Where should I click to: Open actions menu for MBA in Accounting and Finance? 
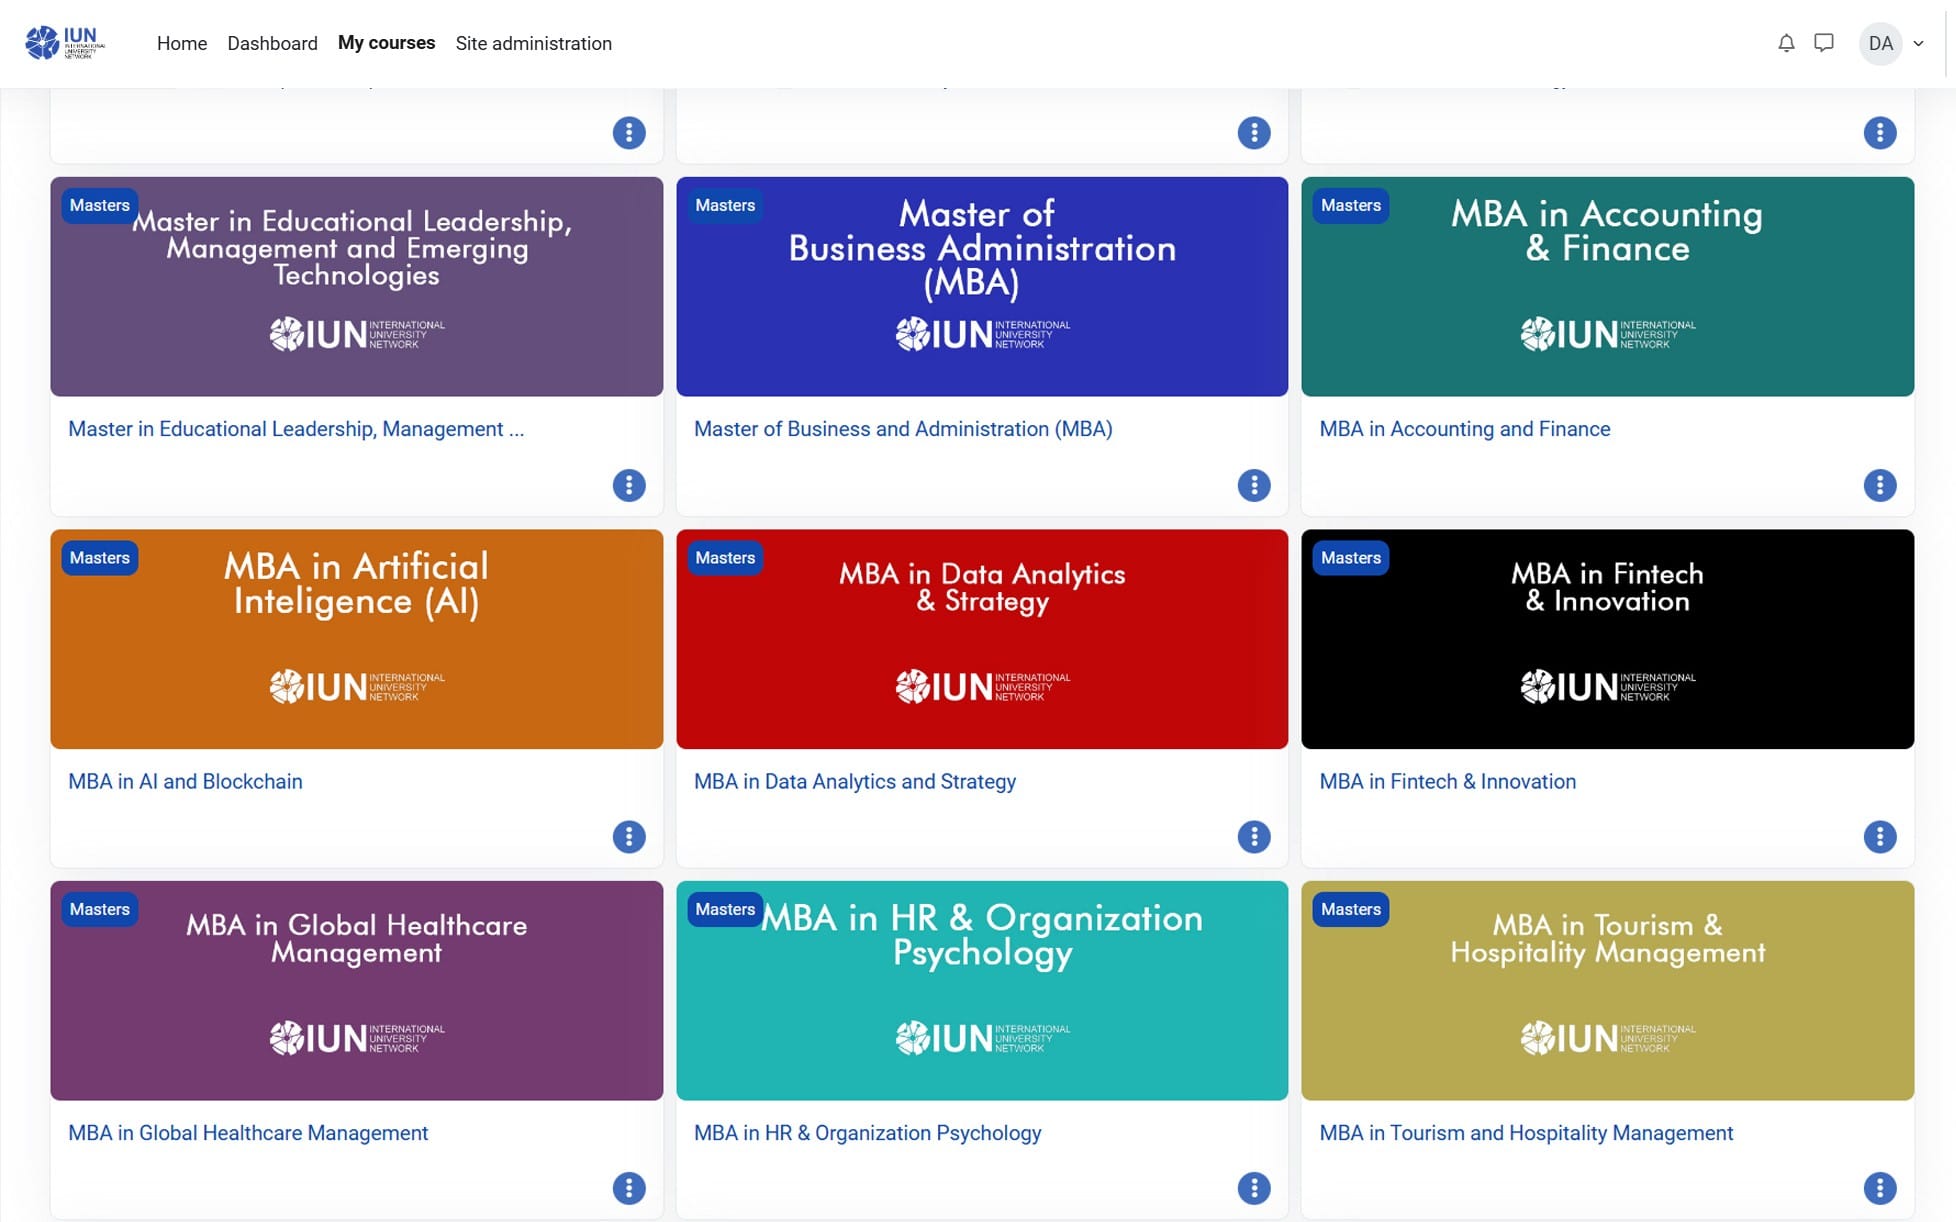click(x=1880, y=485)
